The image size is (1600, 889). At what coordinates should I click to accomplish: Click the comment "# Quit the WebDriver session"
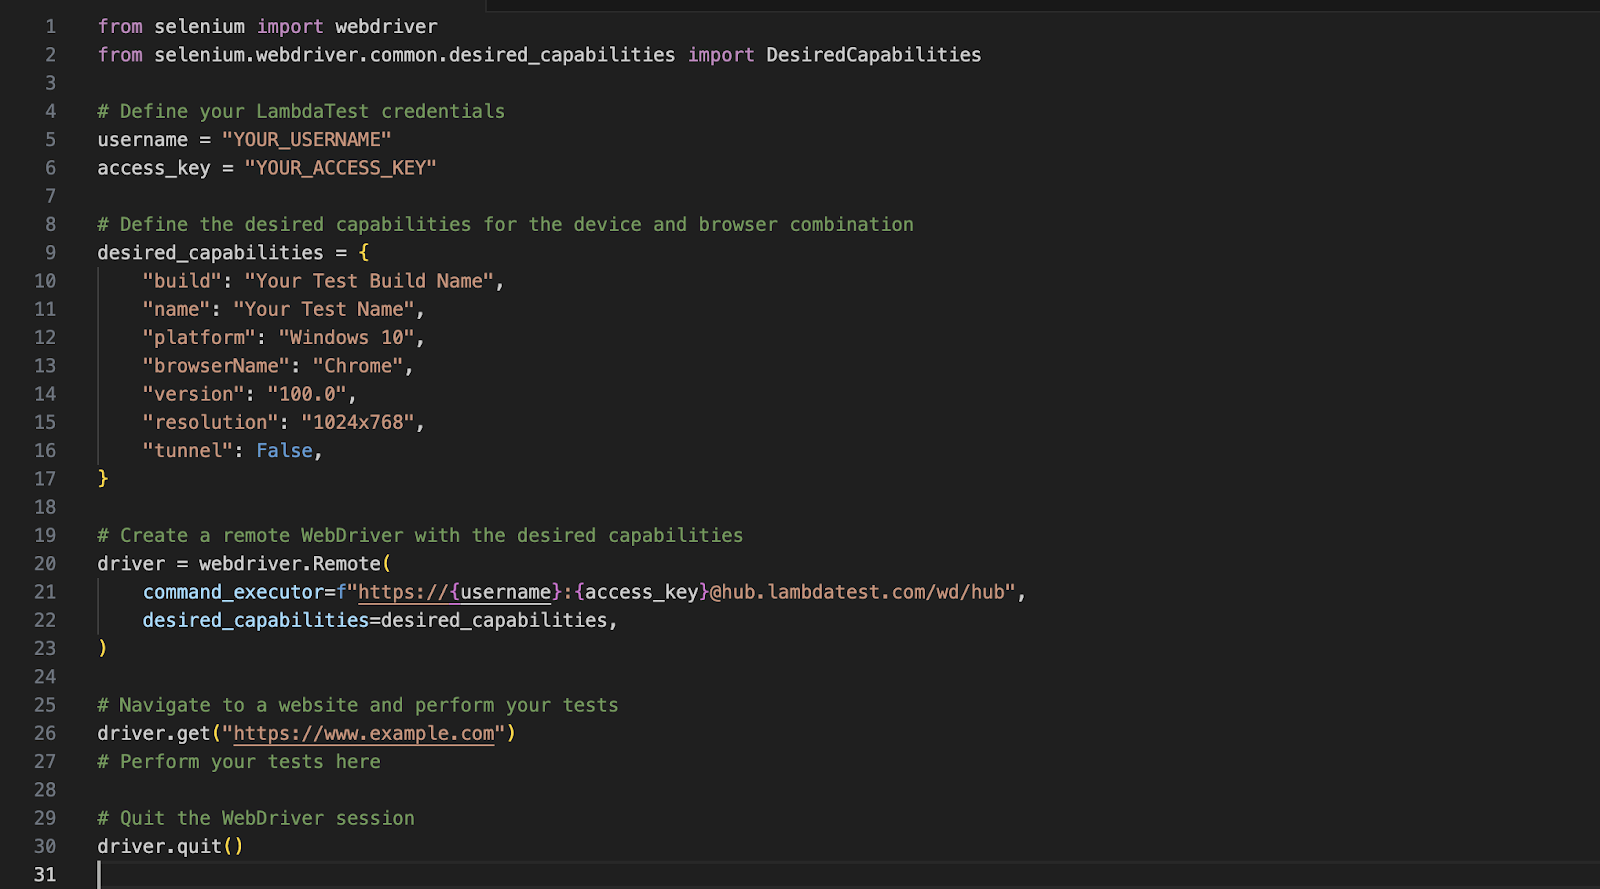pos(256,818)
